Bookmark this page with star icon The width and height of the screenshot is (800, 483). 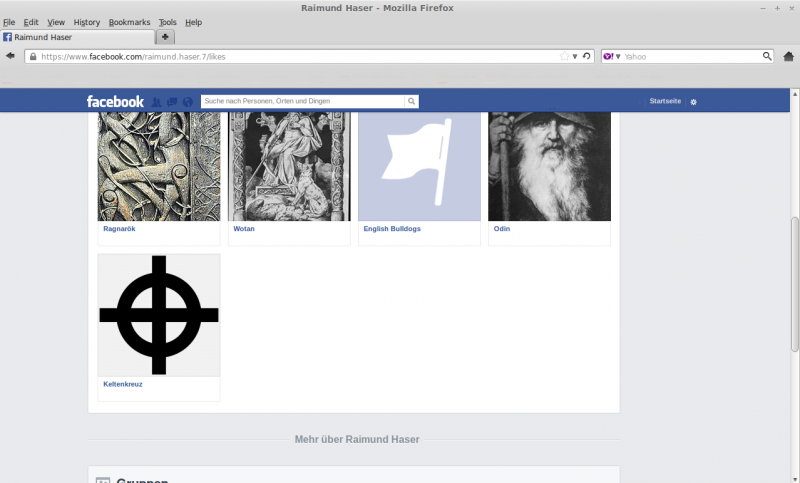click(x=564, y=56)
